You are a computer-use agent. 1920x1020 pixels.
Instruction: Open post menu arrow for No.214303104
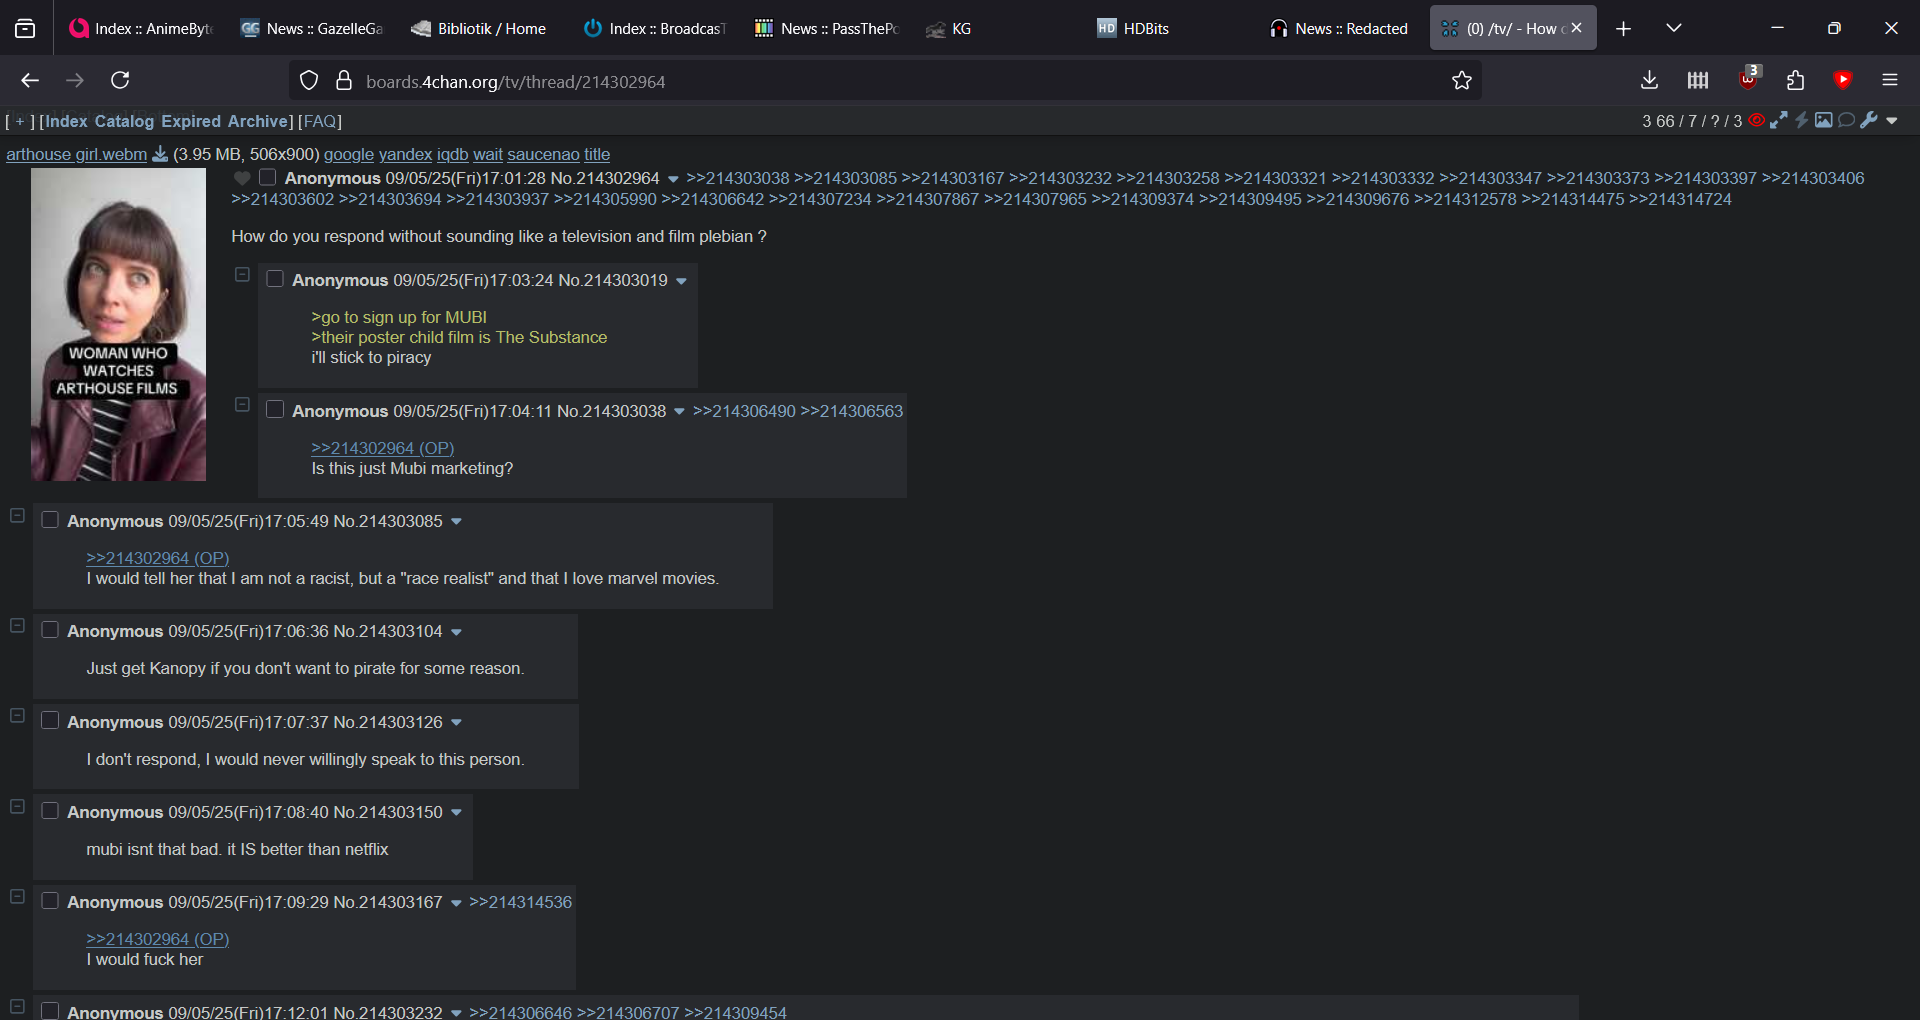click(456, 632)
